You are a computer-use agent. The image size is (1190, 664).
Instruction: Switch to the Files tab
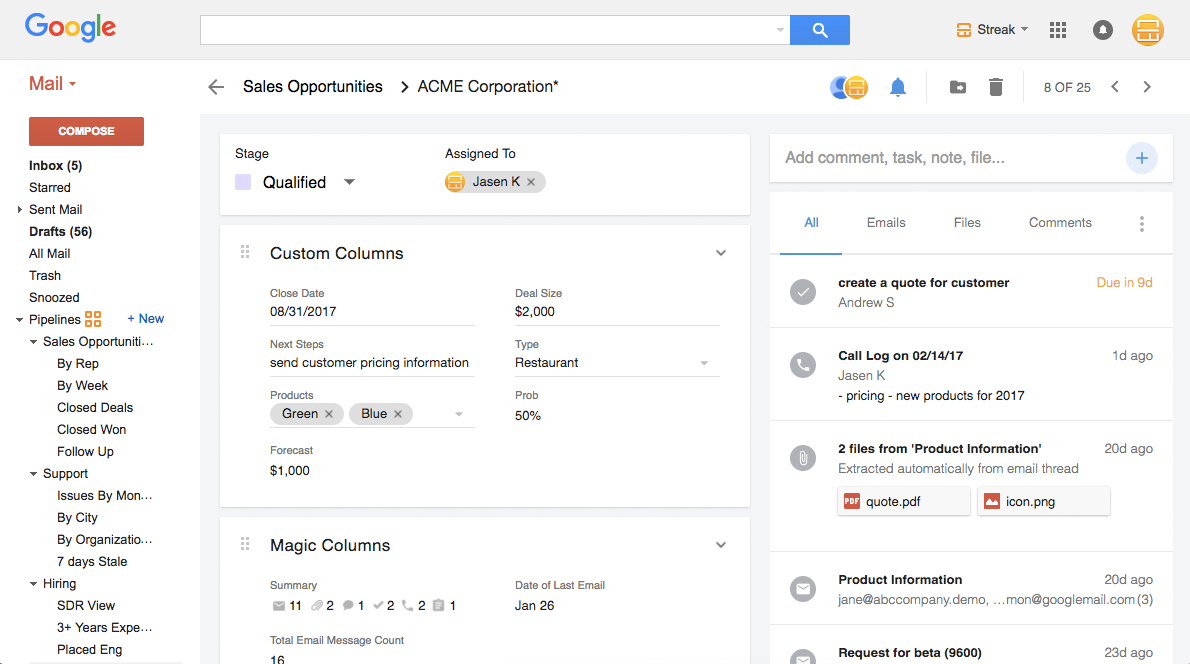click(x=967, y=222)
